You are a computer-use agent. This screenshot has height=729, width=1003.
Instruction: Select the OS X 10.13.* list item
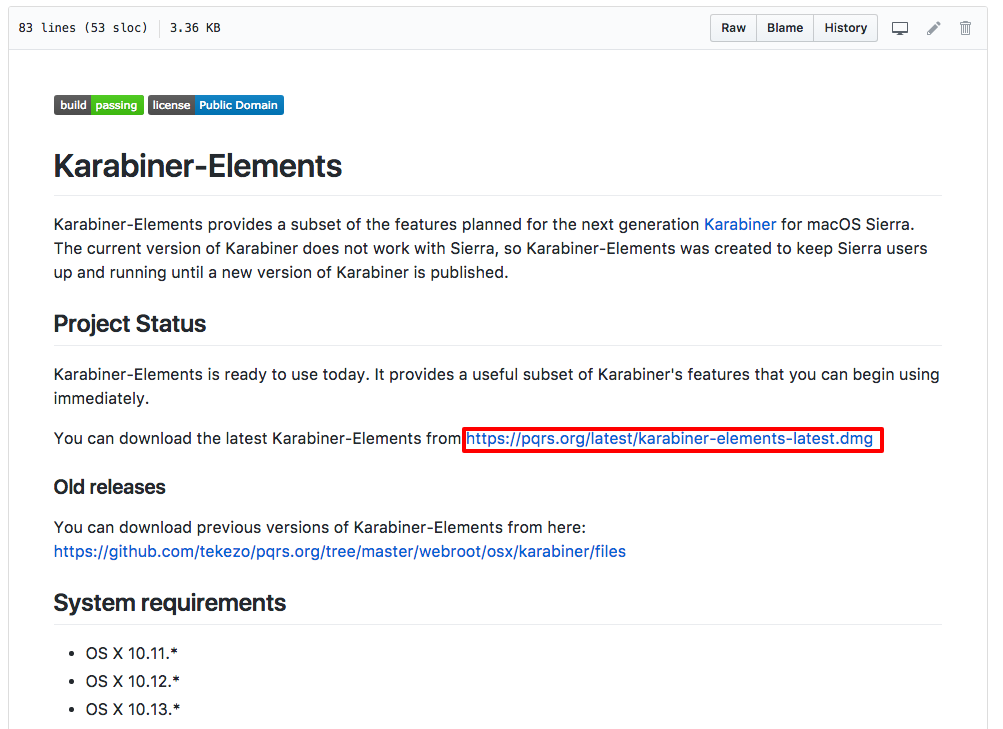pyautogui.click(x=133, y=710)
